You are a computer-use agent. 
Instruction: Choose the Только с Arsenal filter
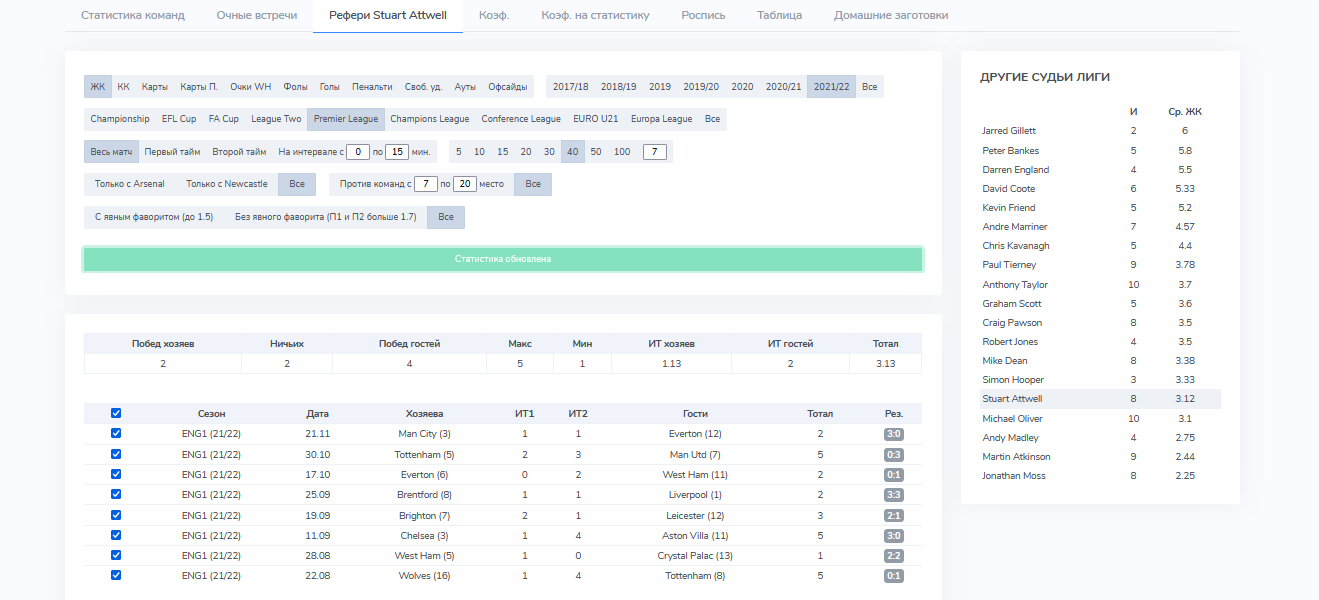tap(129, 184)
